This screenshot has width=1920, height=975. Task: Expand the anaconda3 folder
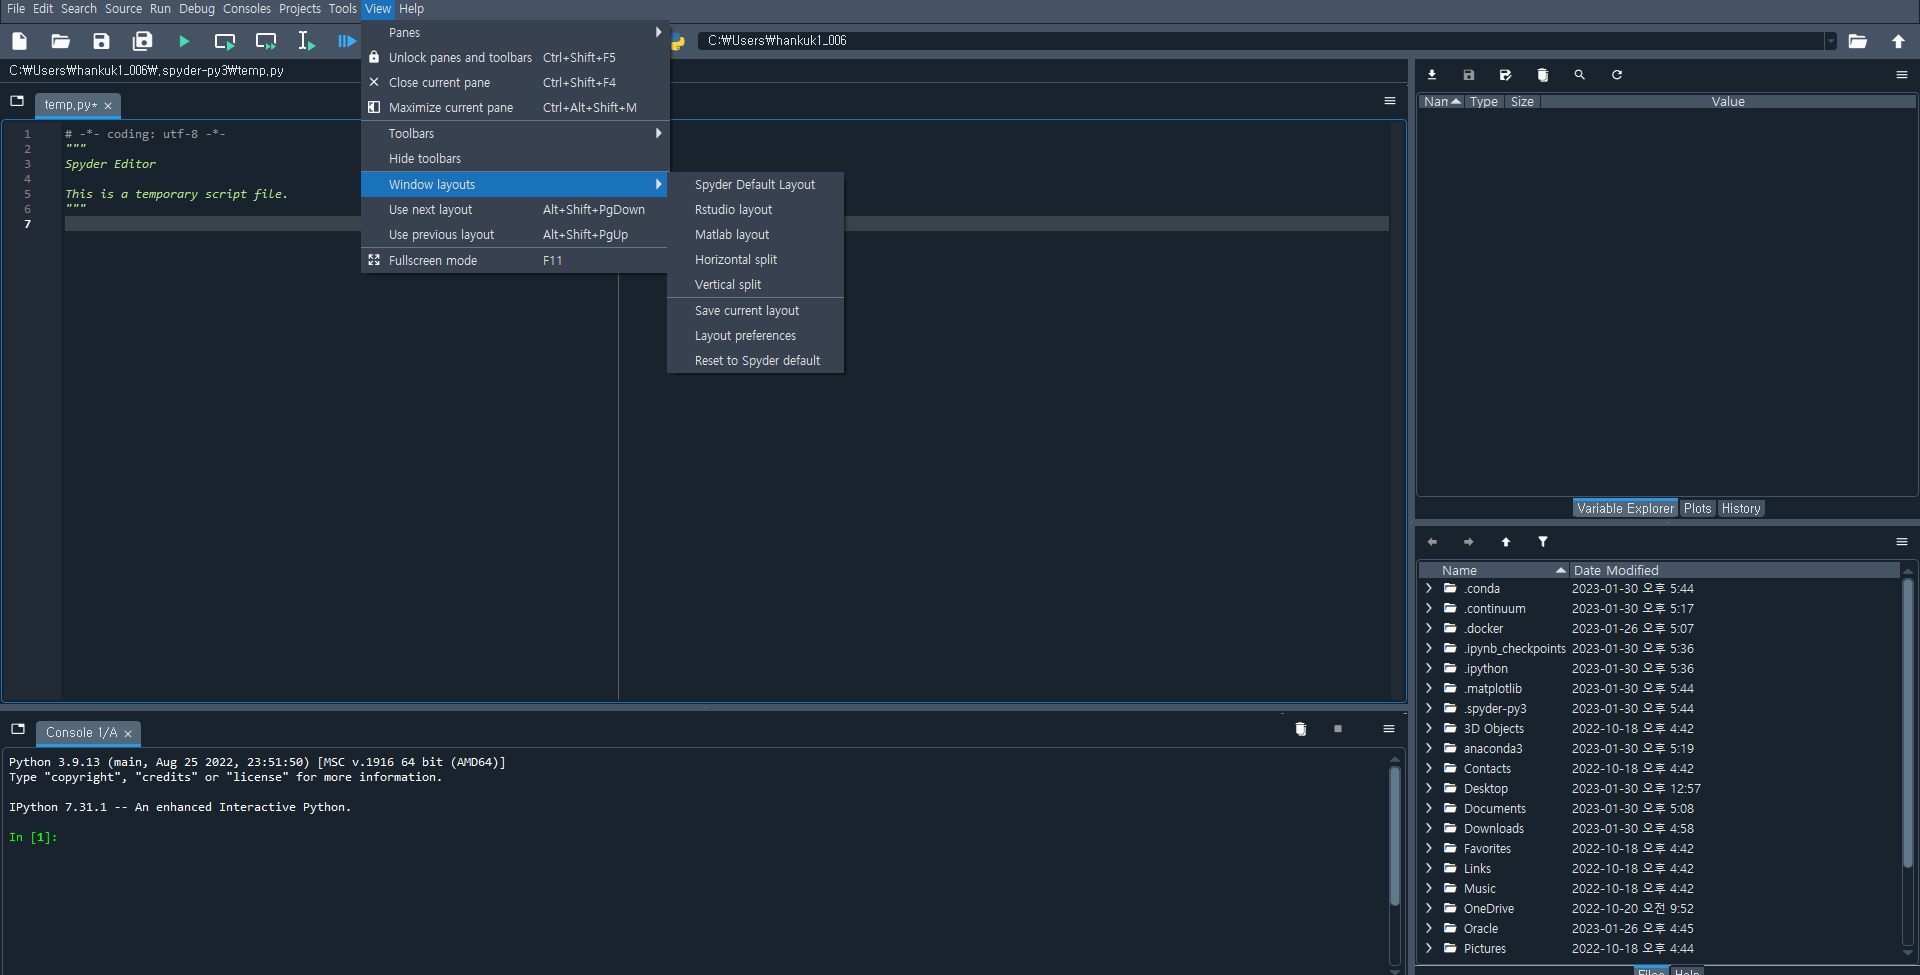(x=1429, y=749)
